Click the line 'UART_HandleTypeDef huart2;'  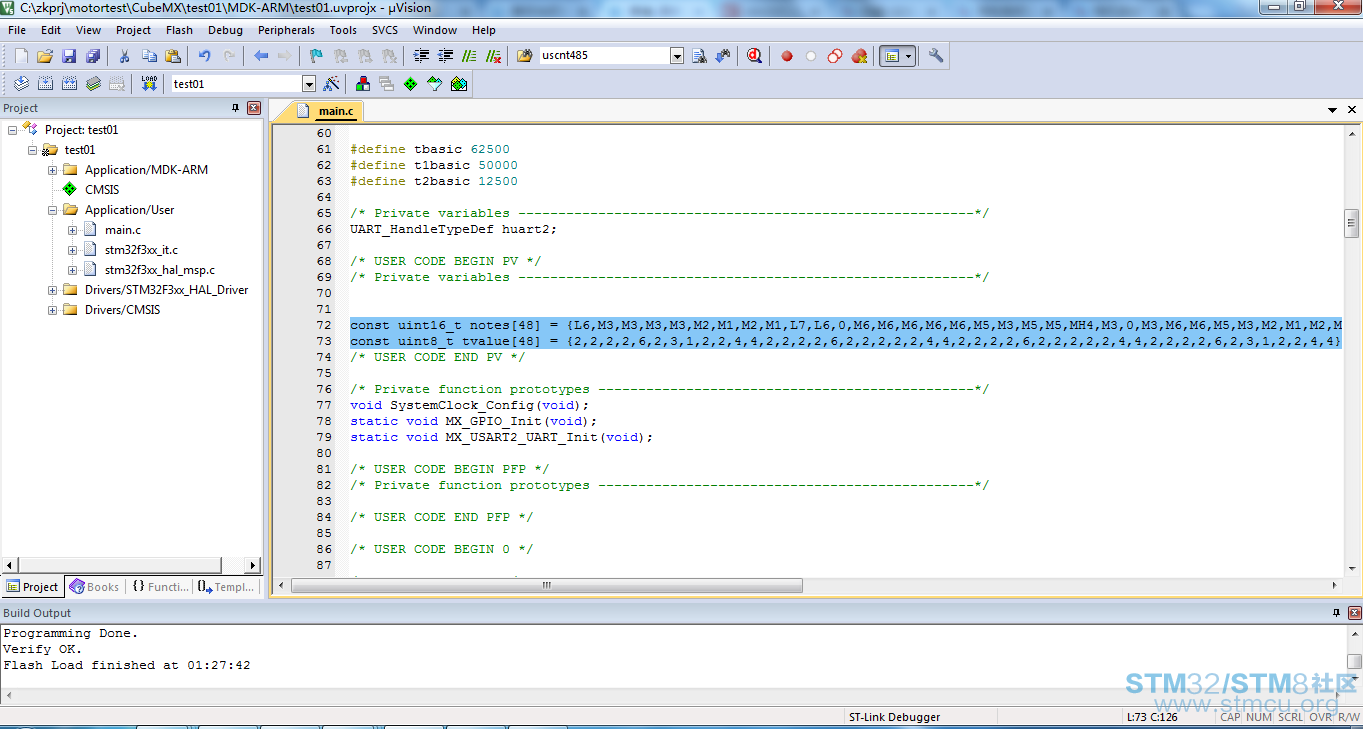453,229
